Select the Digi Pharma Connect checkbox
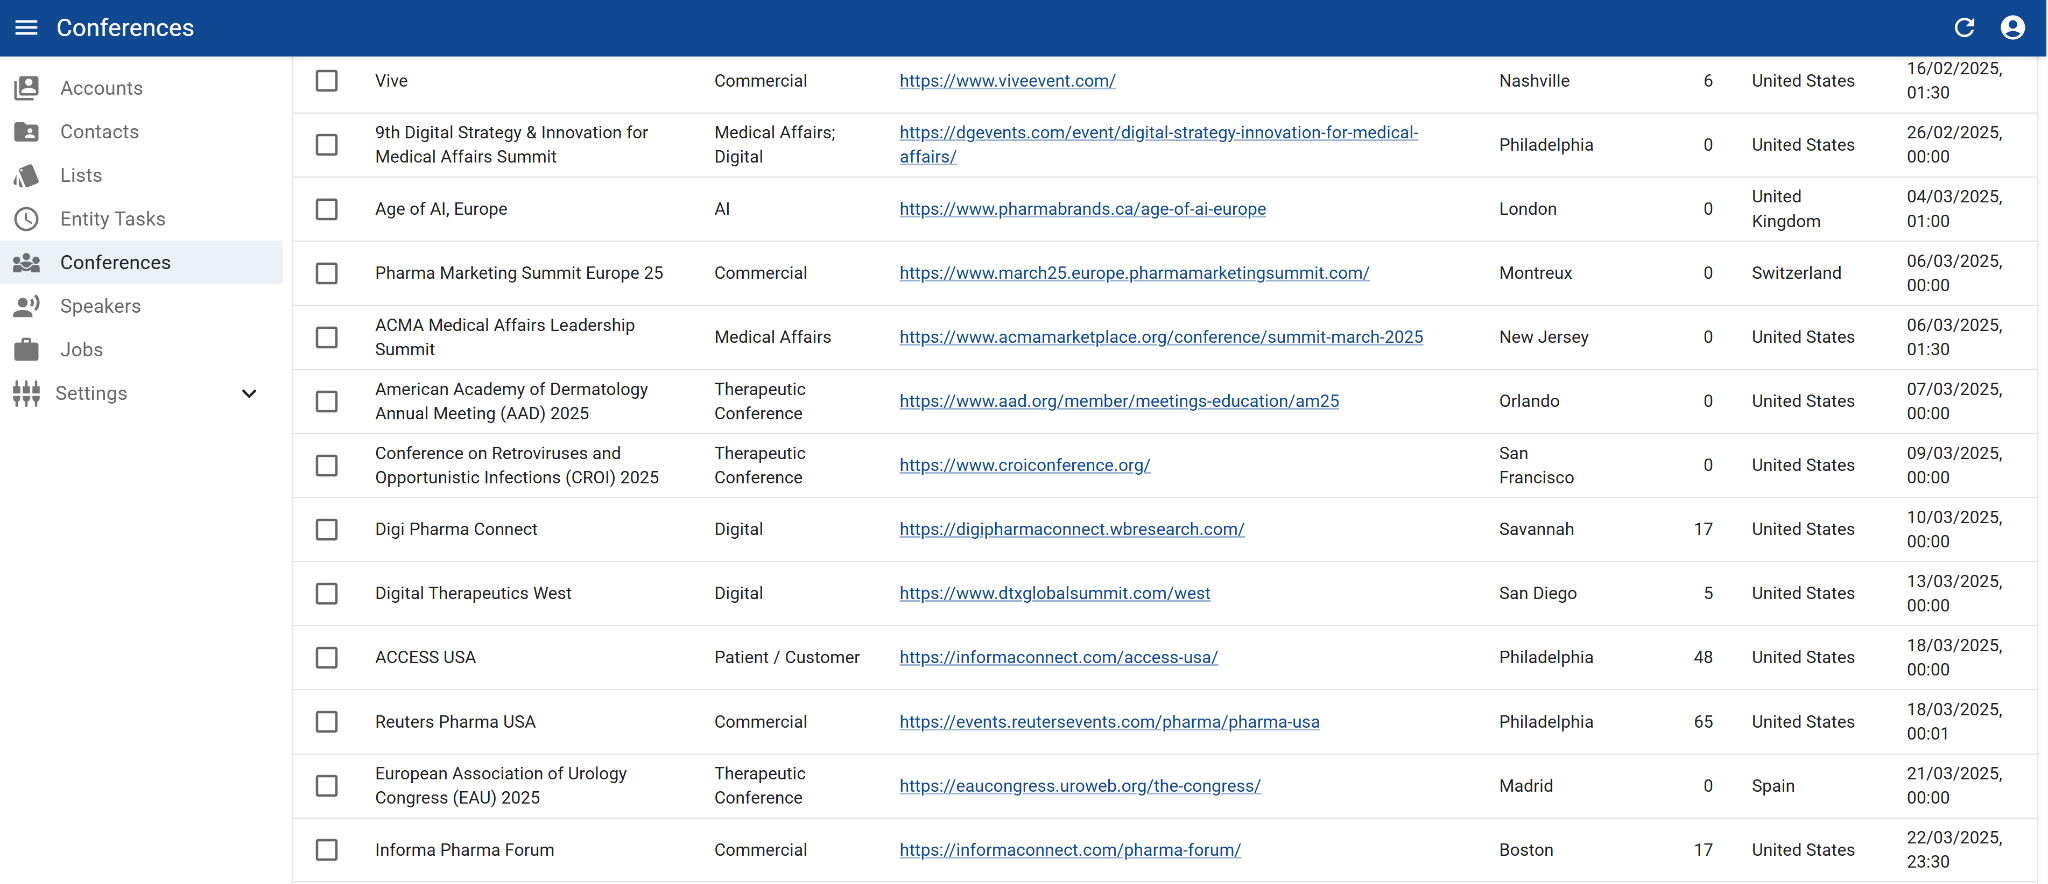Image resolution: width=2048 pixels, height=884 pixels. (327, 529)
